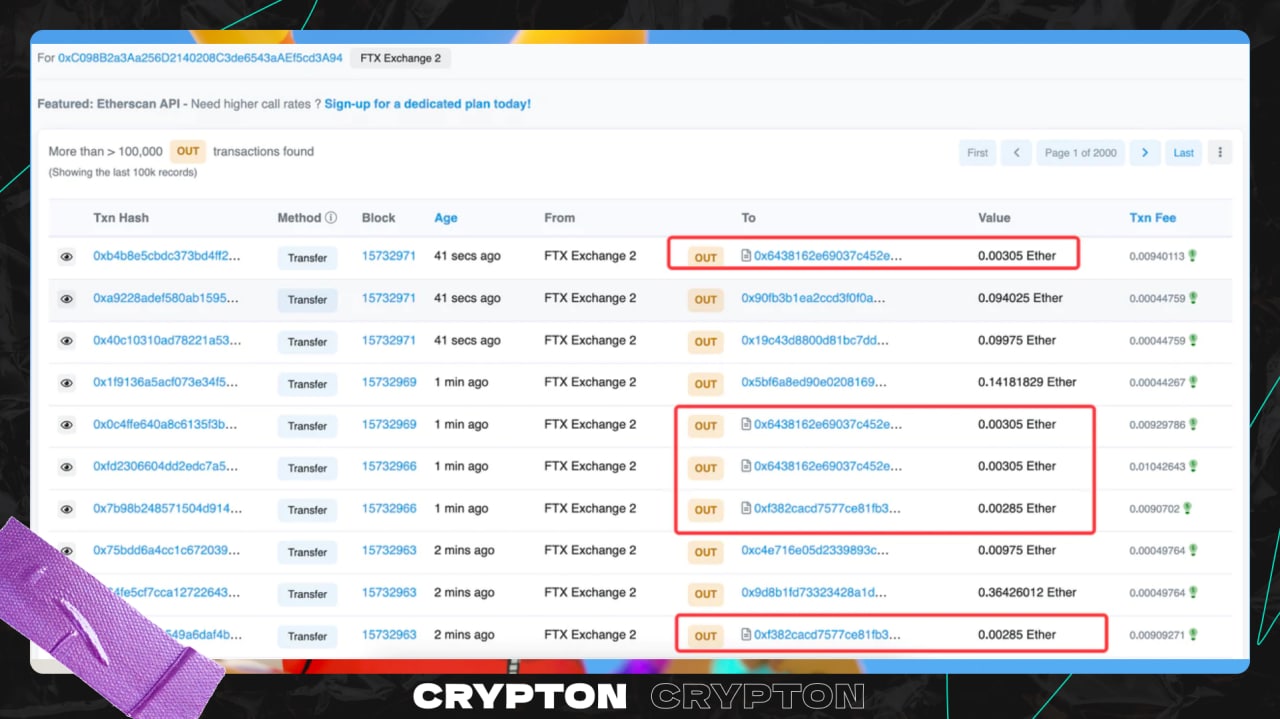Image resolution: width=1280 pixels, height=719 pixels.
Task: Open transaction hash 0x40c10310ad78221a53
Action: [167, 340]
